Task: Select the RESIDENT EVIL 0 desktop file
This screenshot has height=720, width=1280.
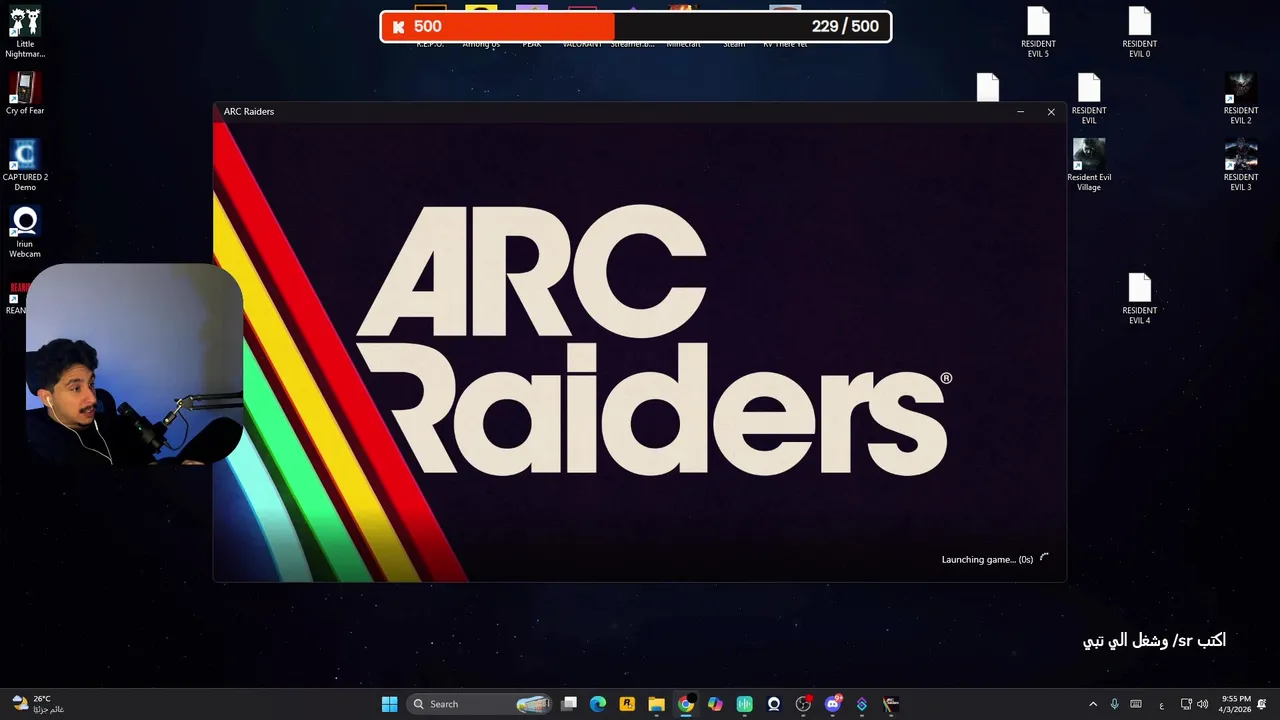Action: (x=1139, y=32)
